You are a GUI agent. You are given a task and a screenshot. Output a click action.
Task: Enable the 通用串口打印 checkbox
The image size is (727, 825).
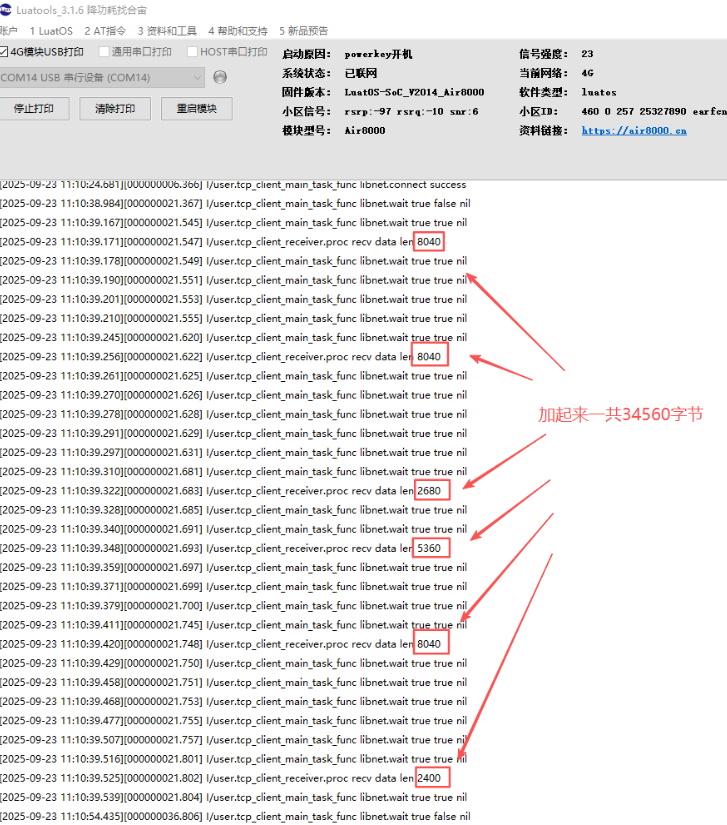104,52
